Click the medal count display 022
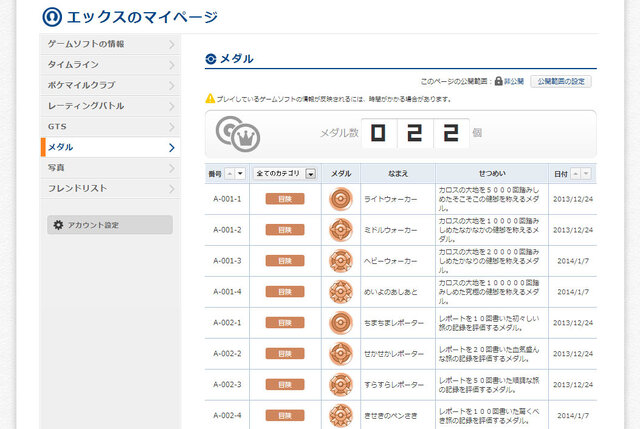The image size is (640, 429). click(415, 133)
